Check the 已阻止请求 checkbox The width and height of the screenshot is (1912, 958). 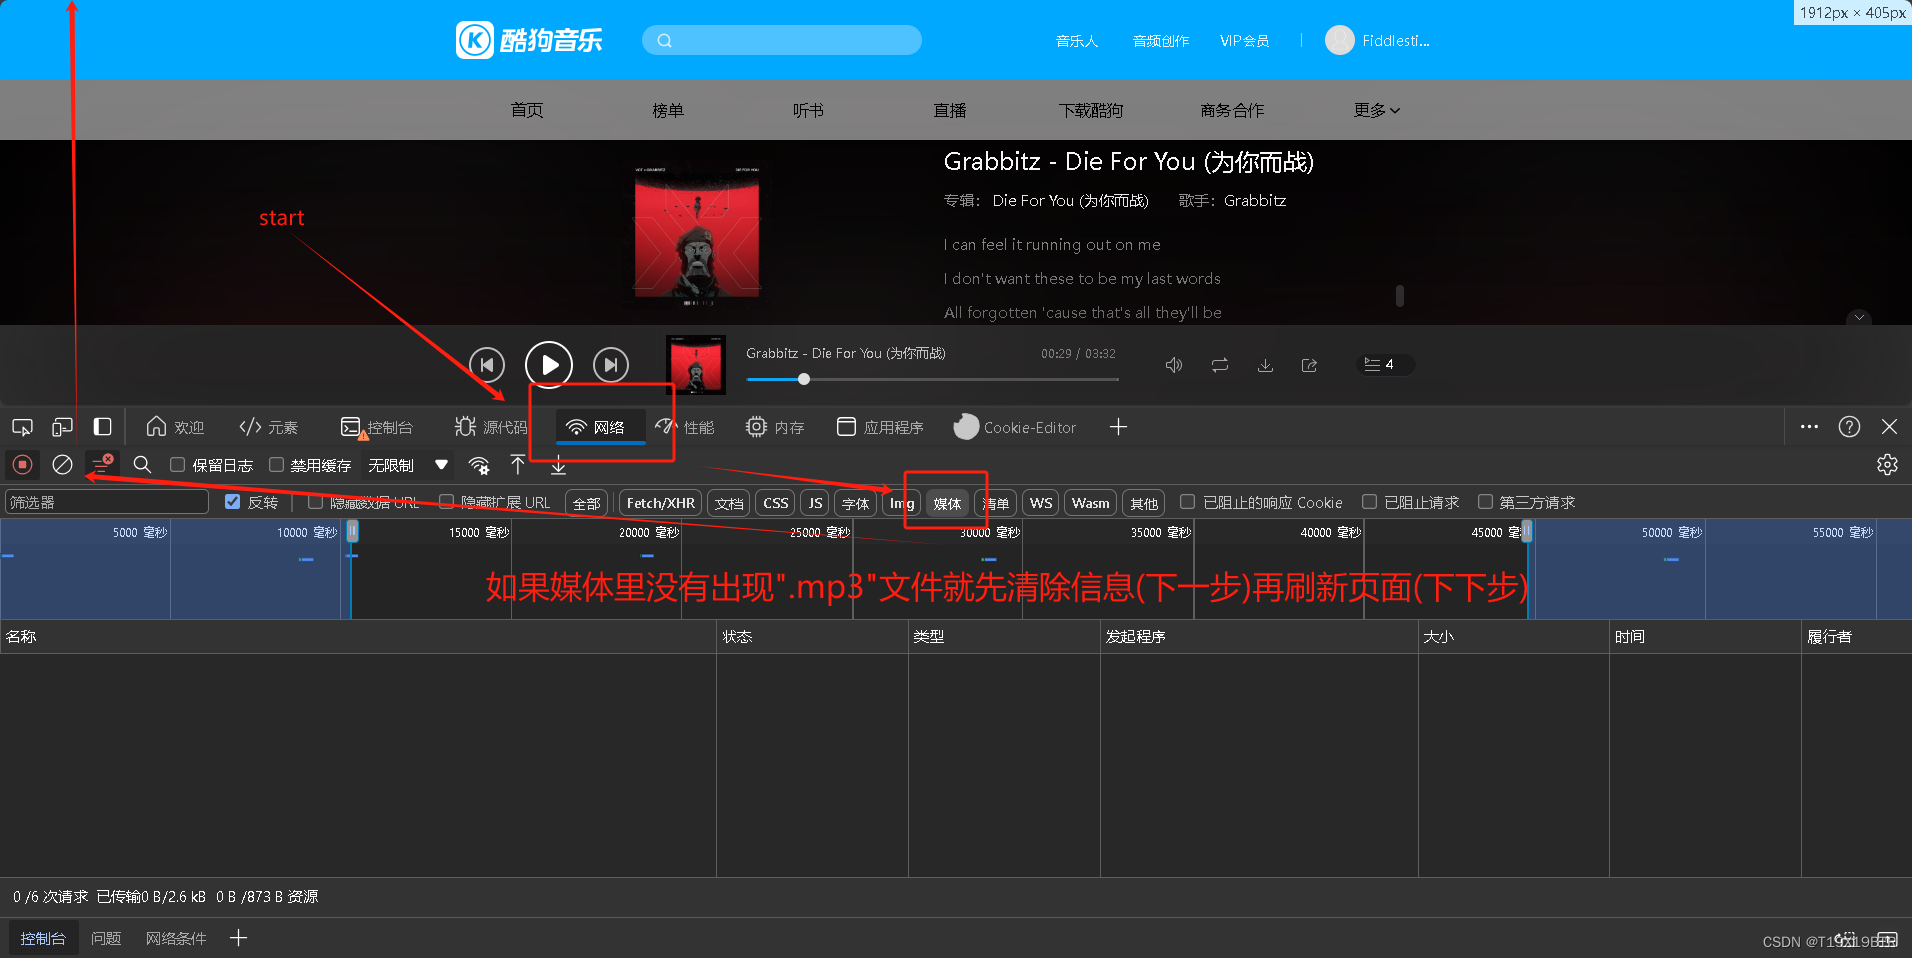click(1369, 502)
